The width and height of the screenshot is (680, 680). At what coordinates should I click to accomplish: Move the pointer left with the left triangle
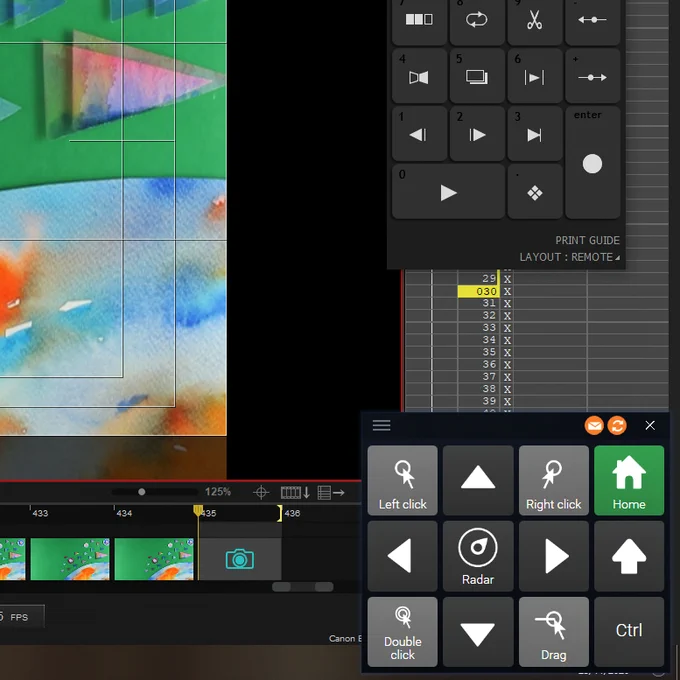(402, 556)
